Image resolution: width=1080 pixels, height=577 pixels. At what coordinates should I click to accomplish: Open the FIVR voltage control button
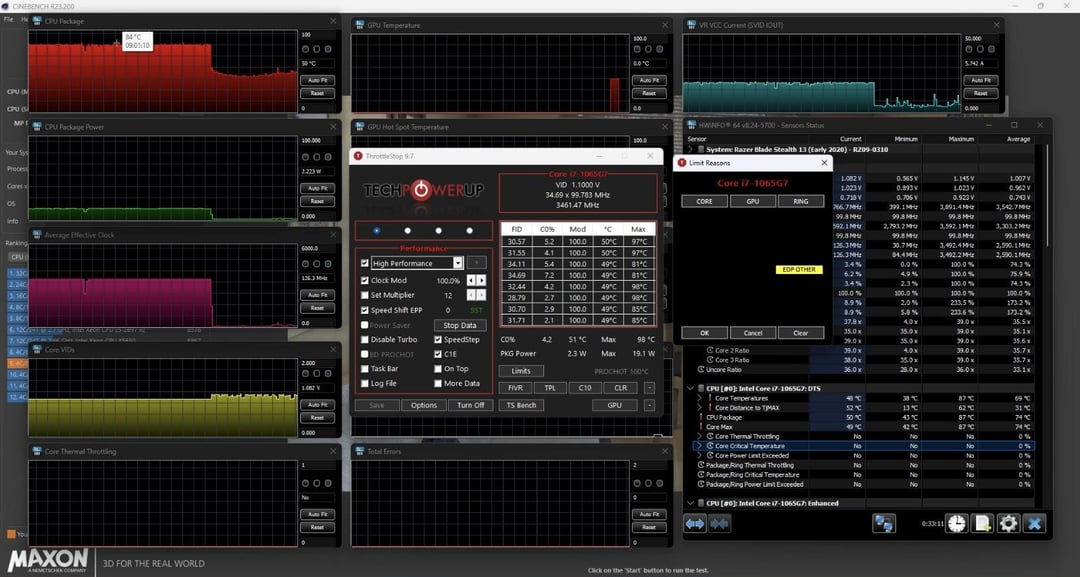pos(515,388)
